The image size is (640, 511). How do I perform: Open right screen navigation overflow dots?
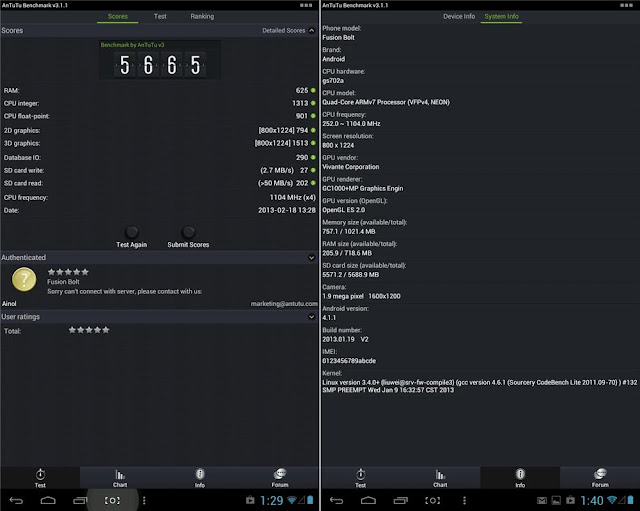464,500
